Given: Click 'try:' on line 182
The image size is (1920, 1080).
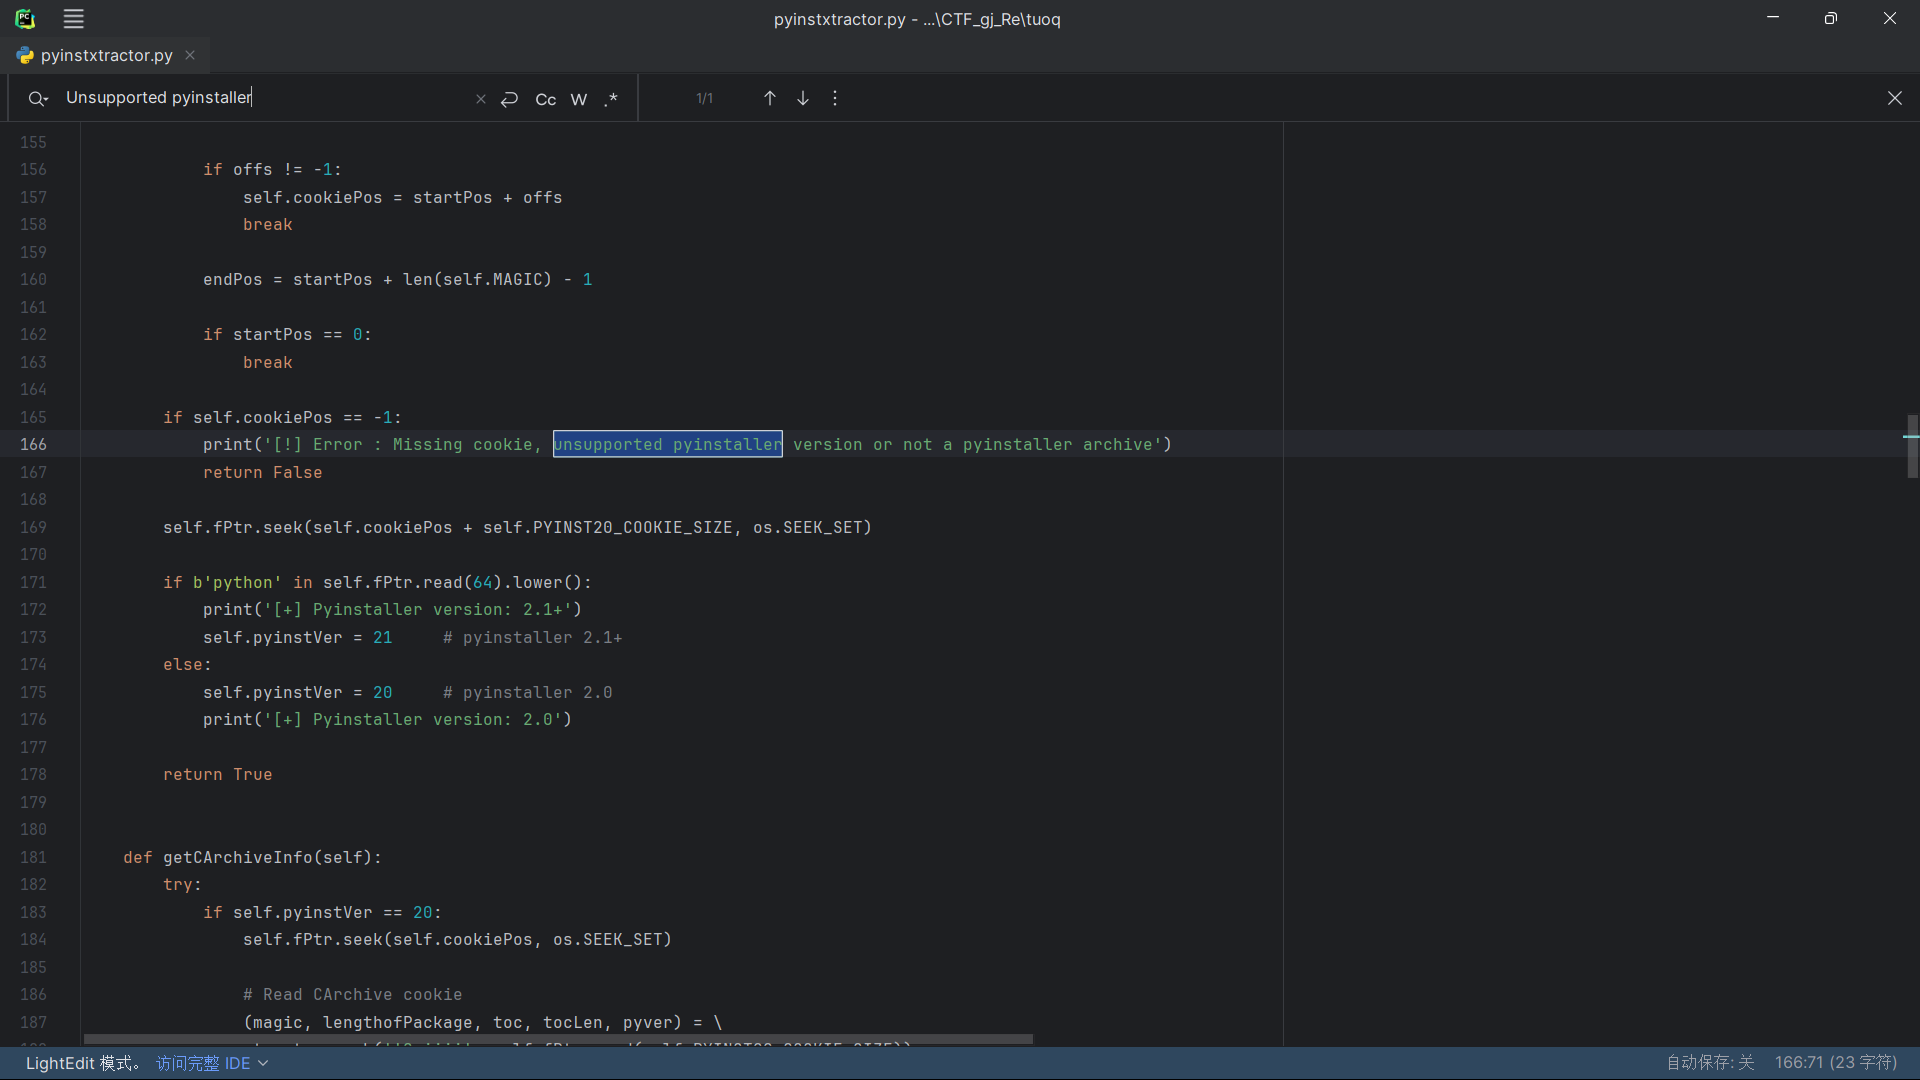Looking at the screenshot, I should pos(183,884).
